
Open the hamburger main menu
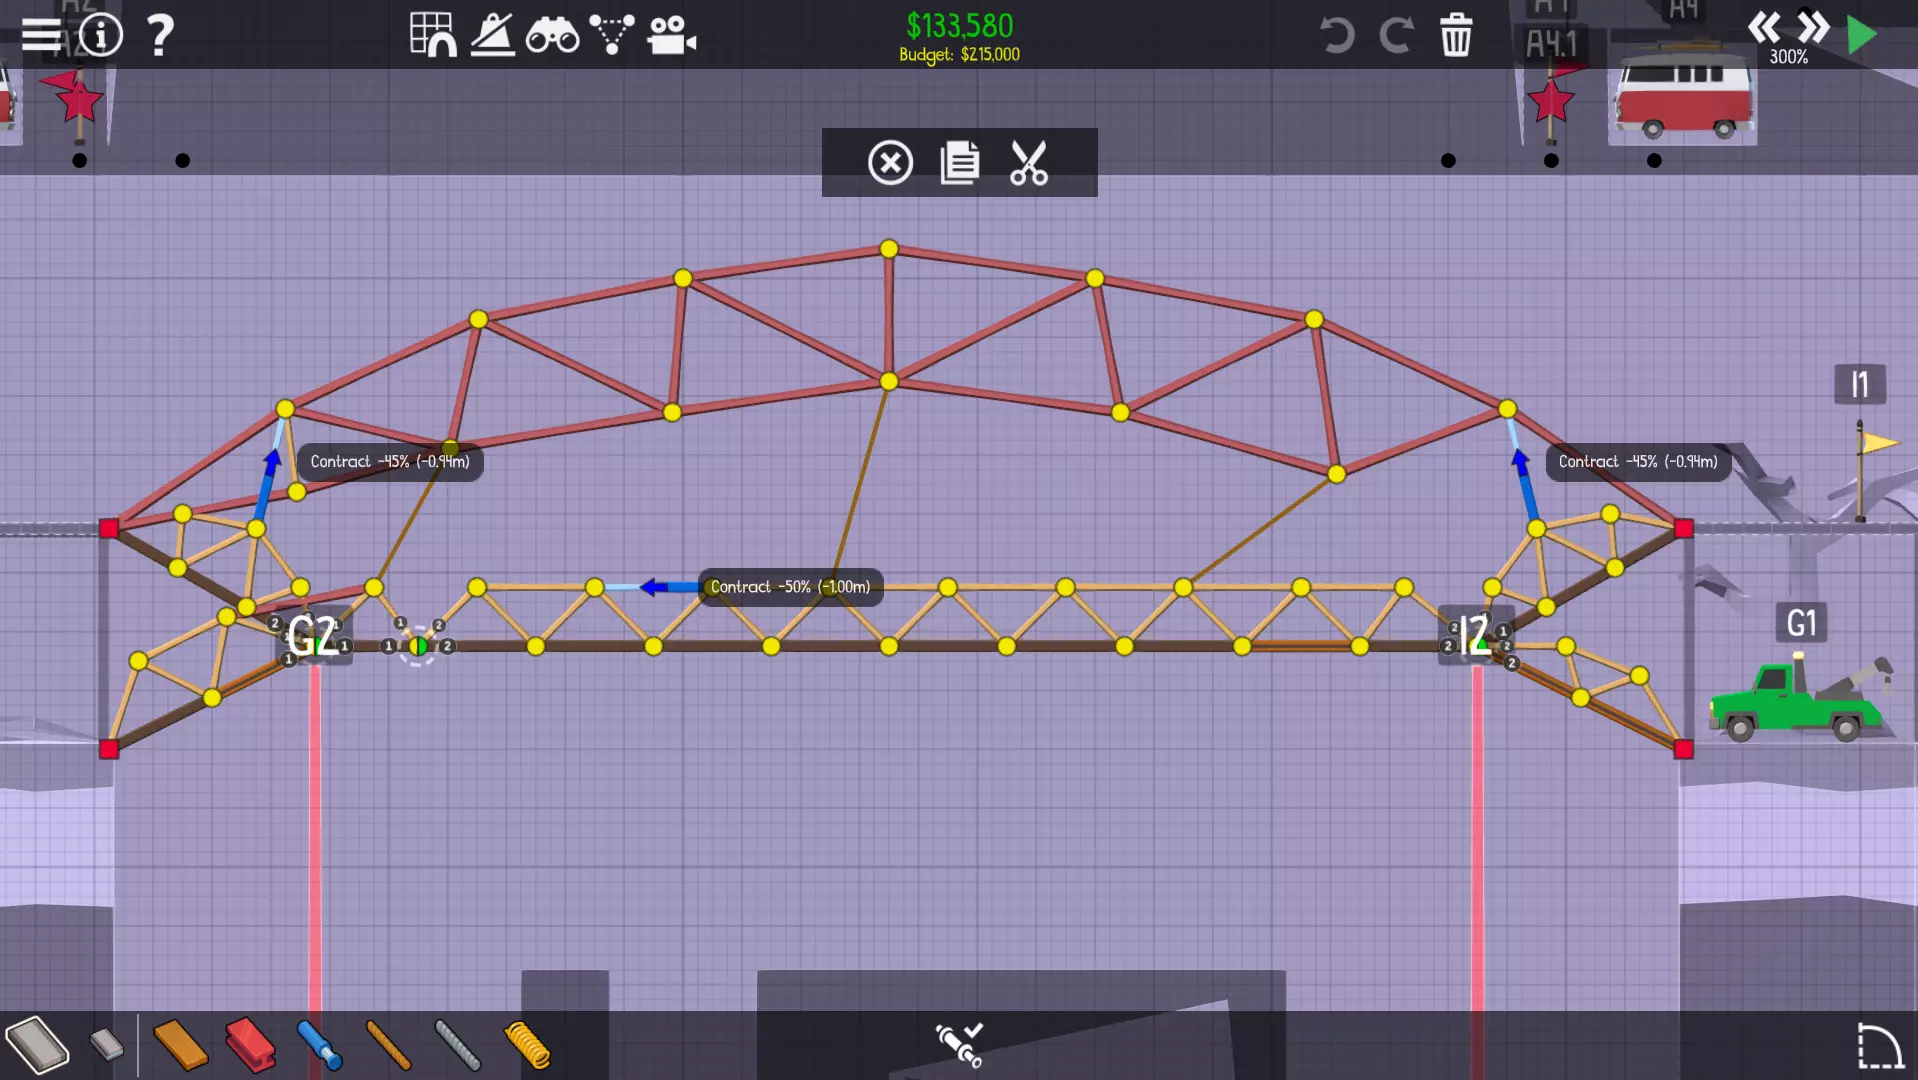(41, 35)
